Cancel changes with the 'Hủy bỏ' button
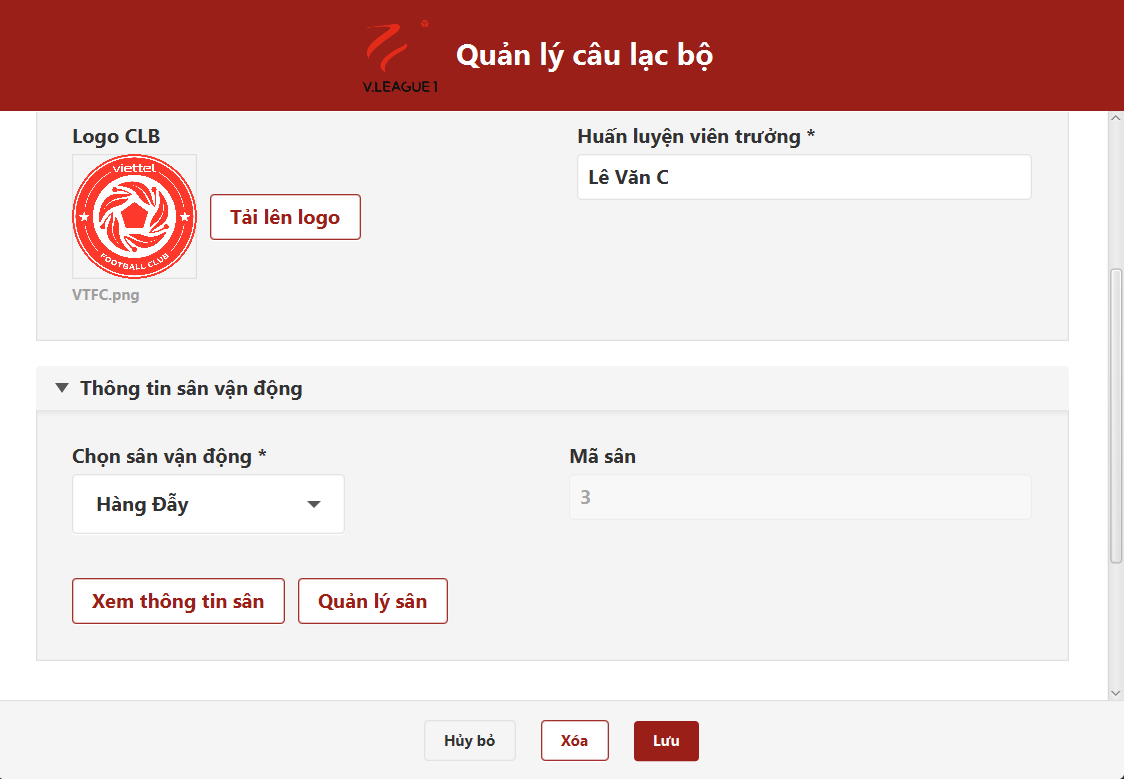The image size is (1124, 779). coord(470,741)
